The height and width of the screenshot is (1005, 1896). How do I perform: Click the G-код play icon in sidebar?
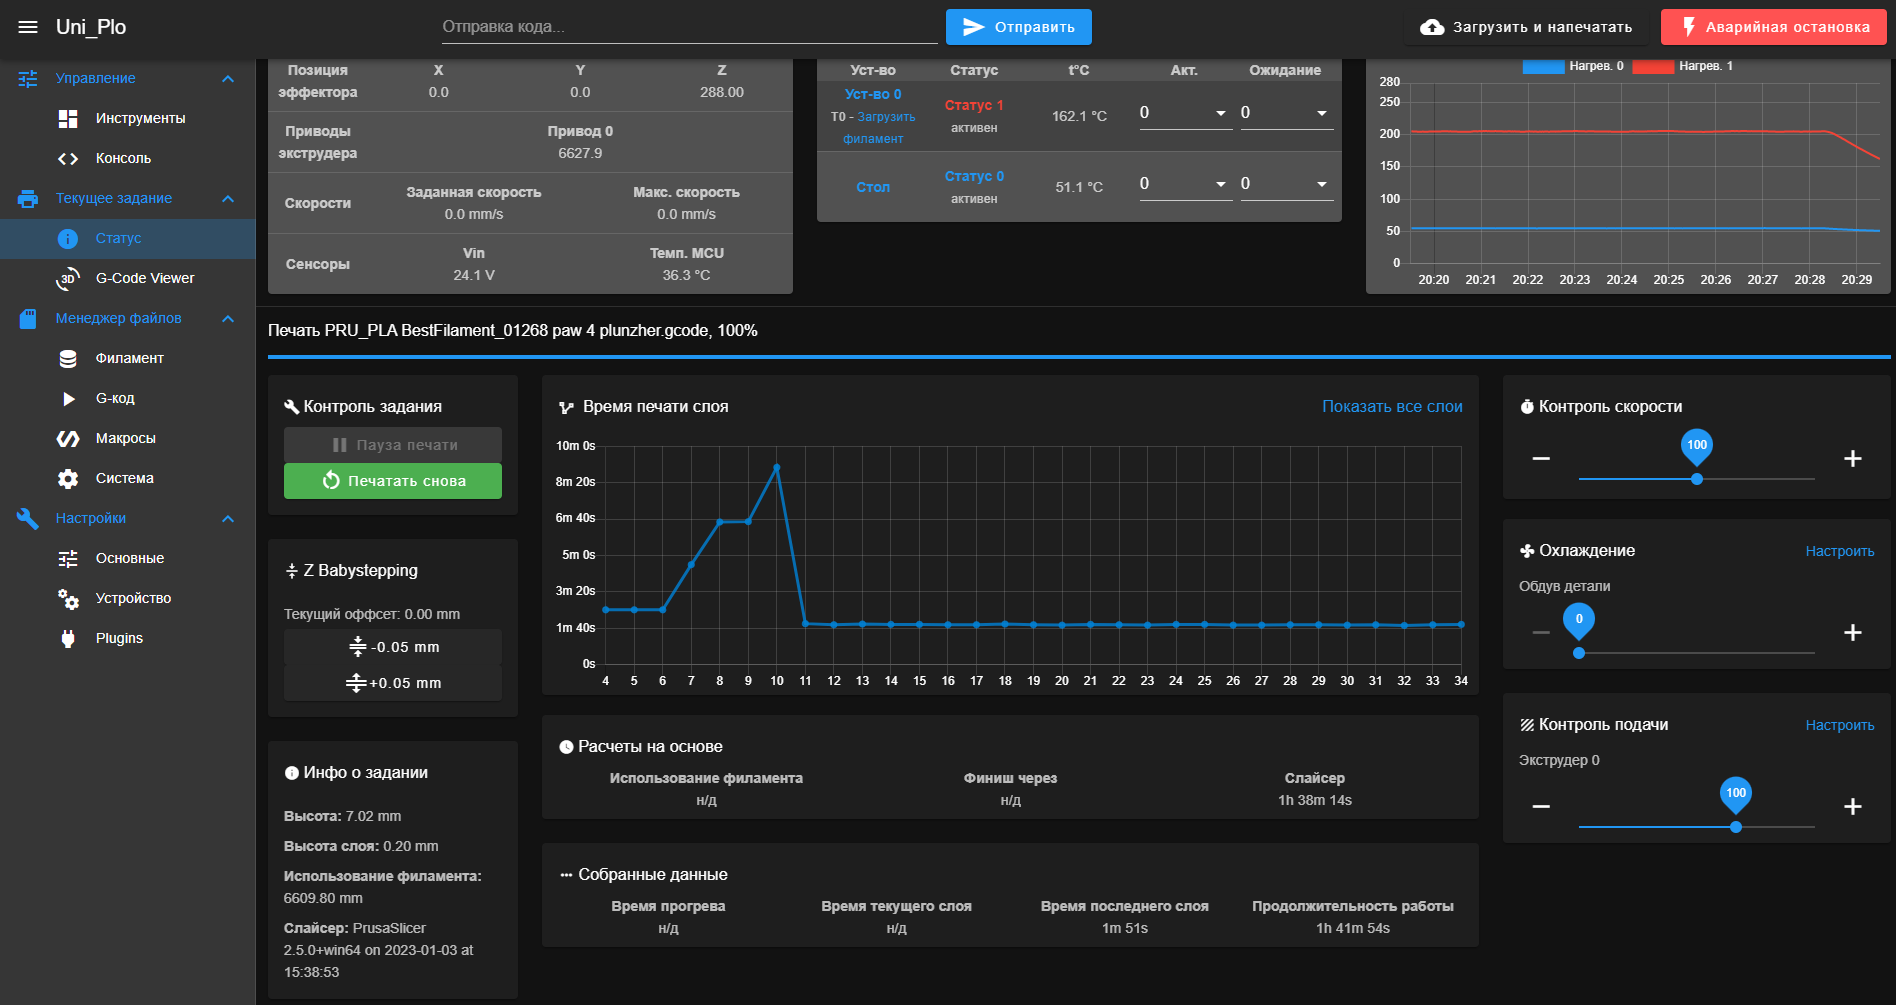[68, 398]
